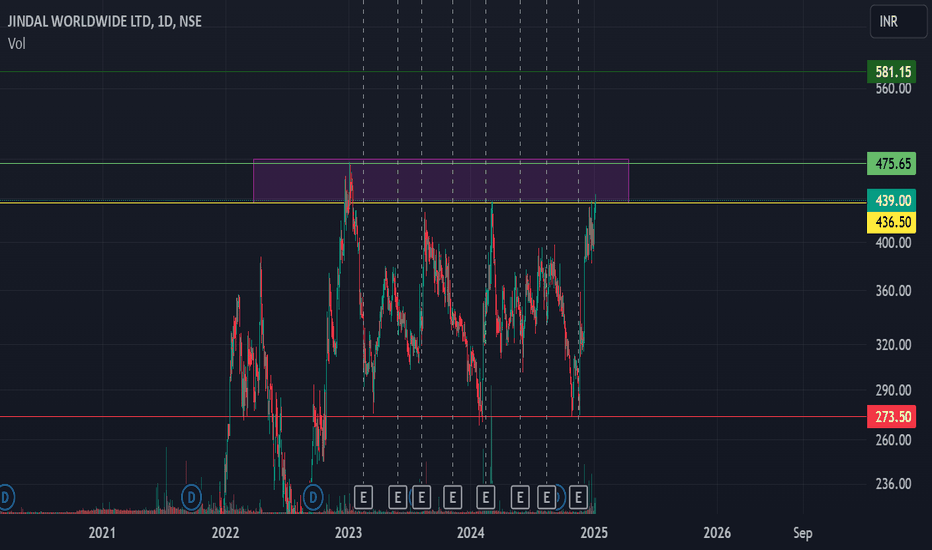Click the 560.00 price axis value
932x550 pixels.
(893, 89)
